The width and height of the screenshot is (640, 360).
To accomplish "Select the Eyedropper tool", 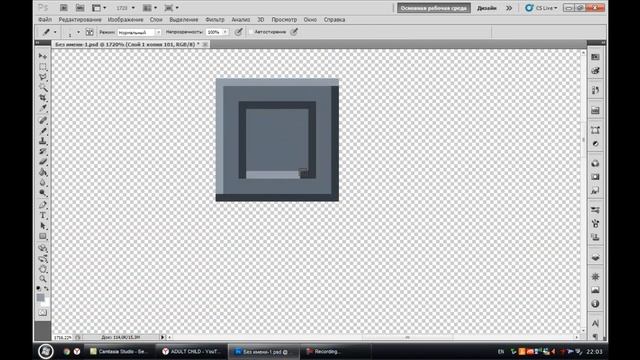I will pos(42,108).
